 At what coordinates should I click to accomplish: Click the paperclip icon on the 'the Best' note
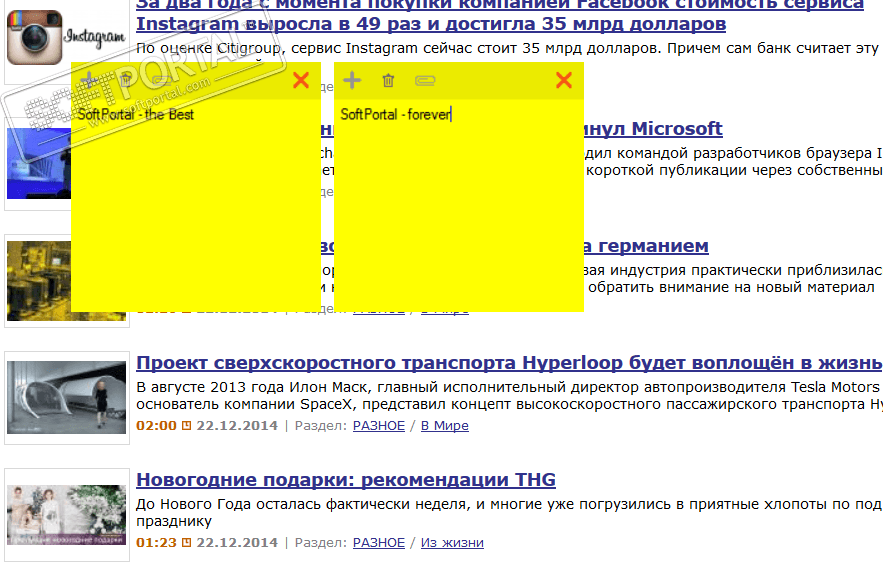click(x=162, y=81)
